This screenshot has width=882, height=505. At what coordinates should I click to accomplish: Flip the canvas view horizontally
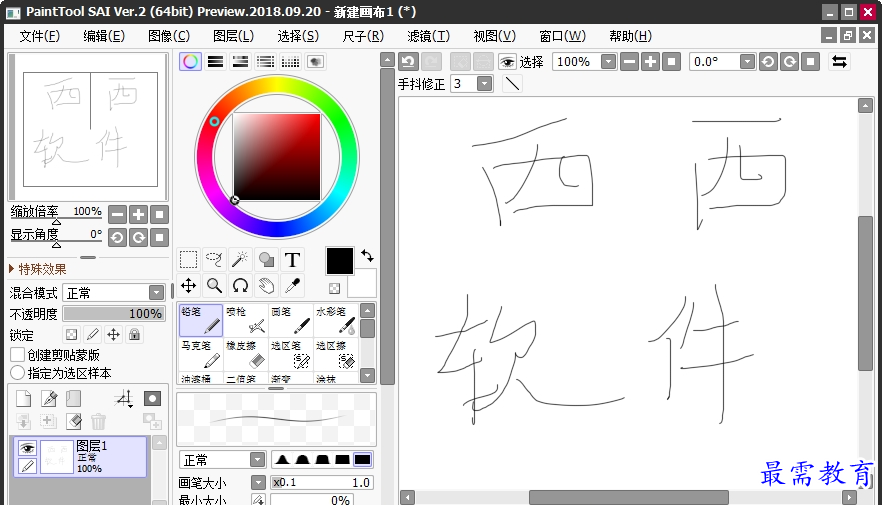839,61
